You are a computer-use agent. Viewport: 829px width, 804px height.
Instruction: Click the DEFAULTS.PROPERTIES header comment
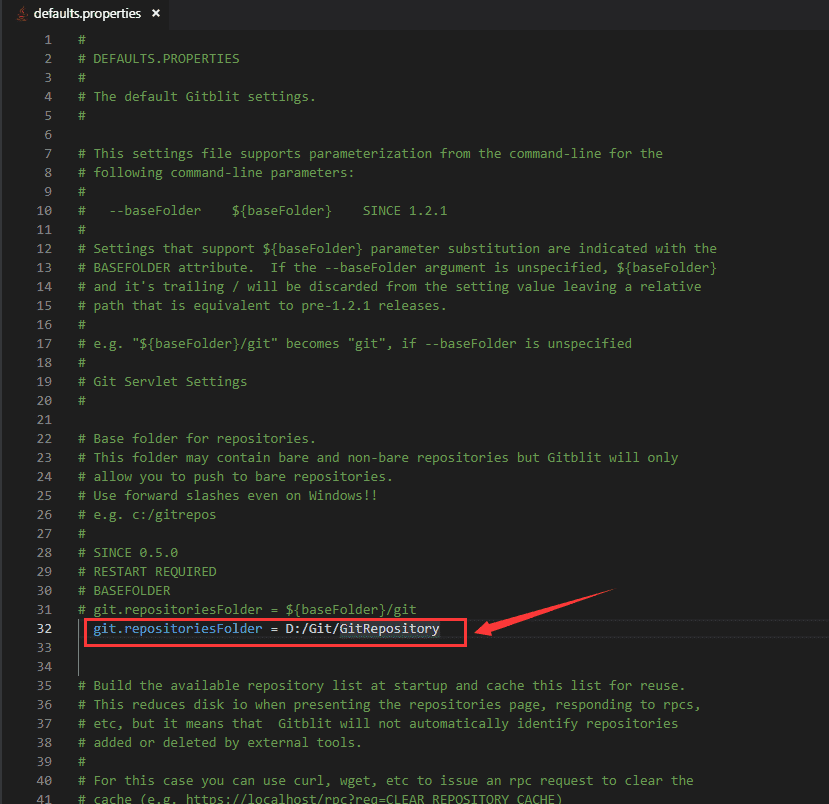(160, 58)
